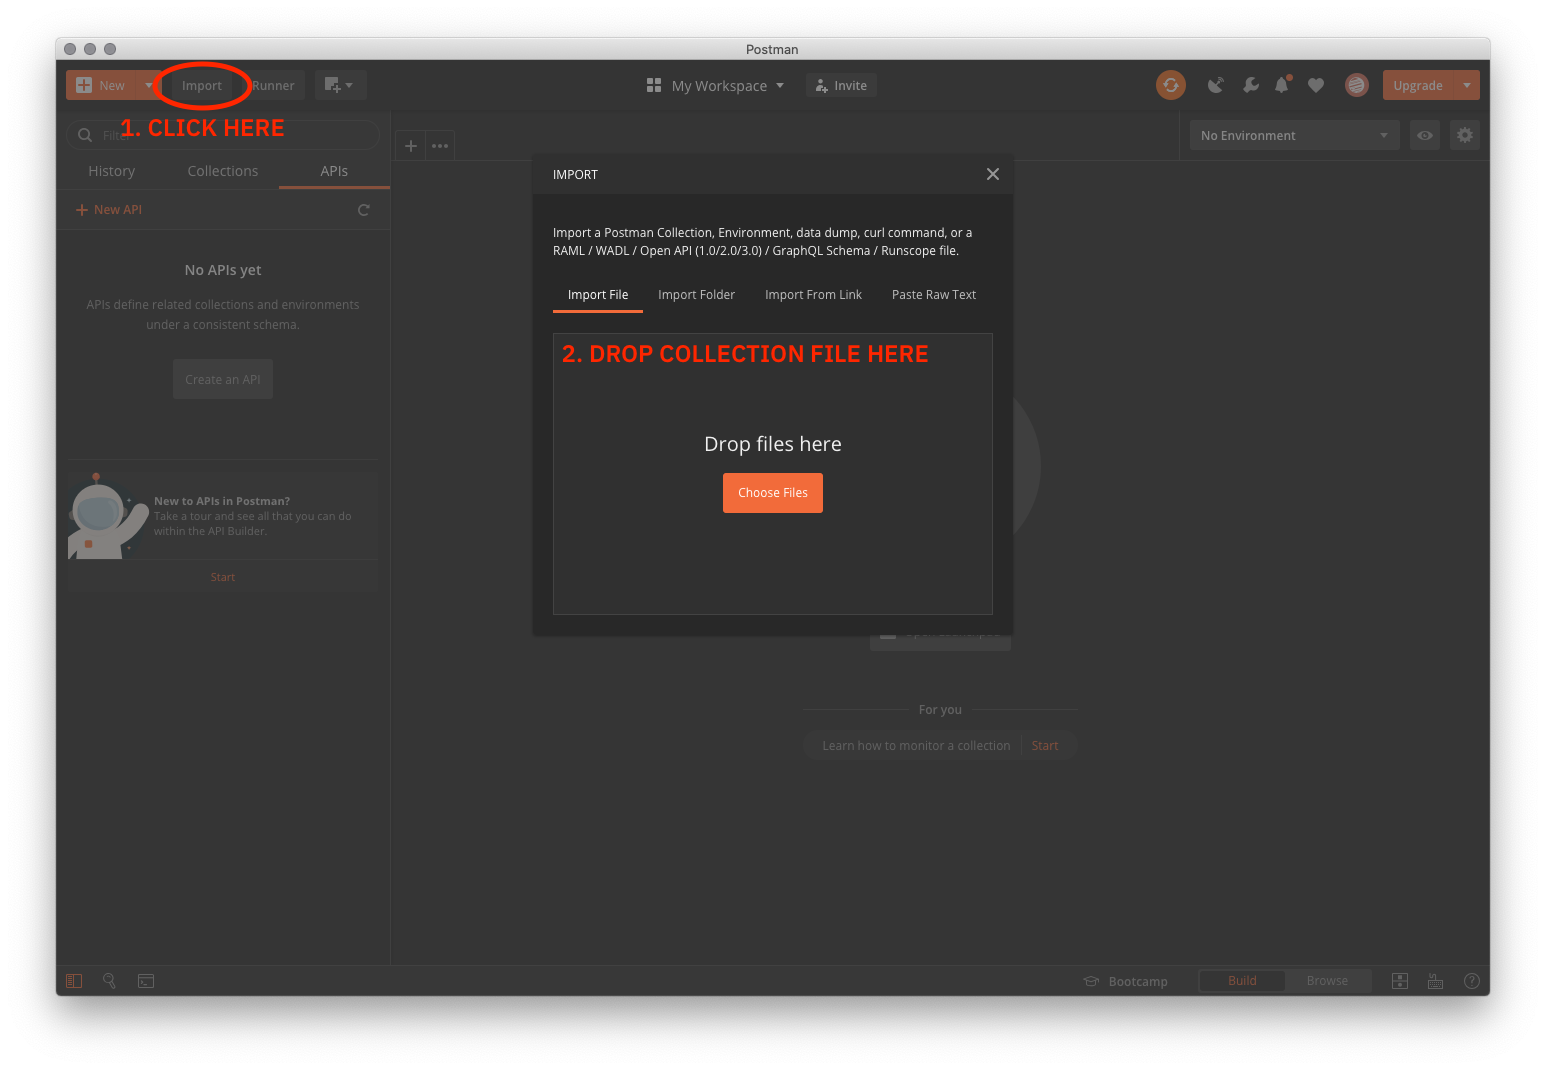The image size is (1546, 1070).
Task: Open the No Environment dropdown
Action: coord(1295,135)
